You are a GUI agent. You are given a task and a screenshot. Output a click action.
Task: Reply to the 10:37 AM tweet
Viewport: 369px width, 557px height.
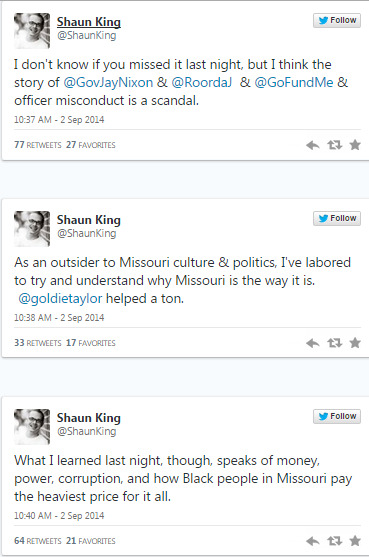click(x=313, y=145)
